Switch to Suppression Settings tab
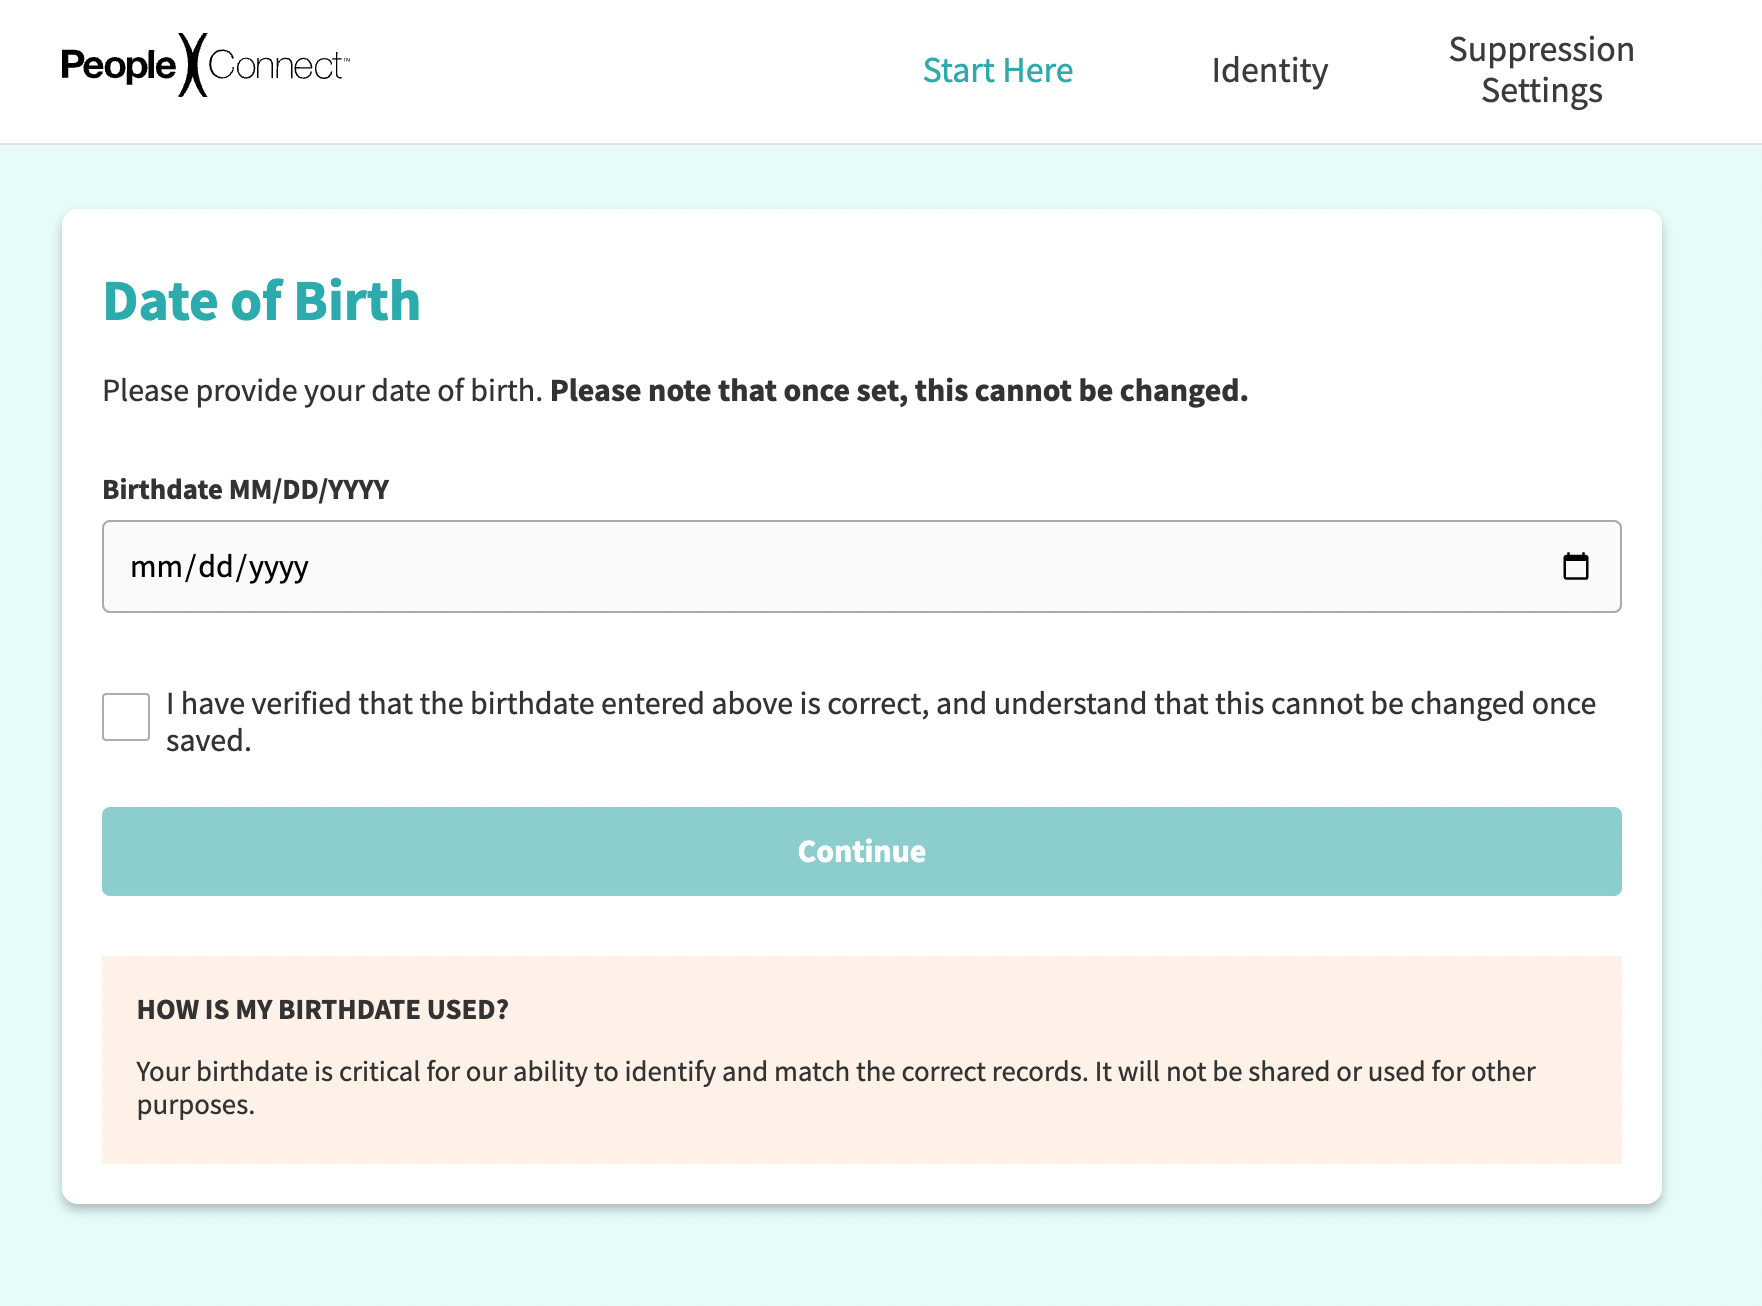The image size is (1762, 1306). coord(1540,70)
